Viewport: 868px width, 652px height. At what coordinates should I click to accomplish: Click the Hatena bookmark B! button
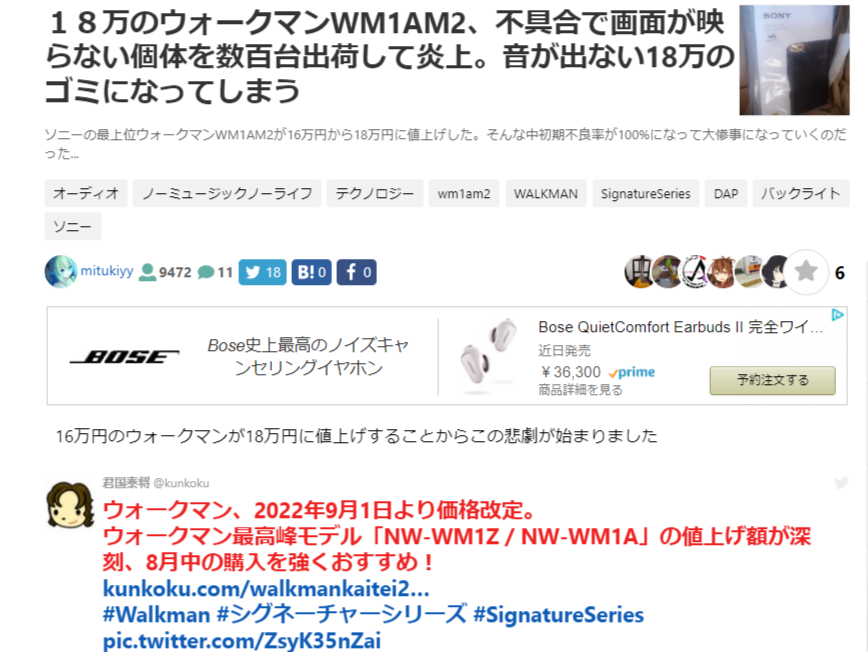click(x=312, y=272)
